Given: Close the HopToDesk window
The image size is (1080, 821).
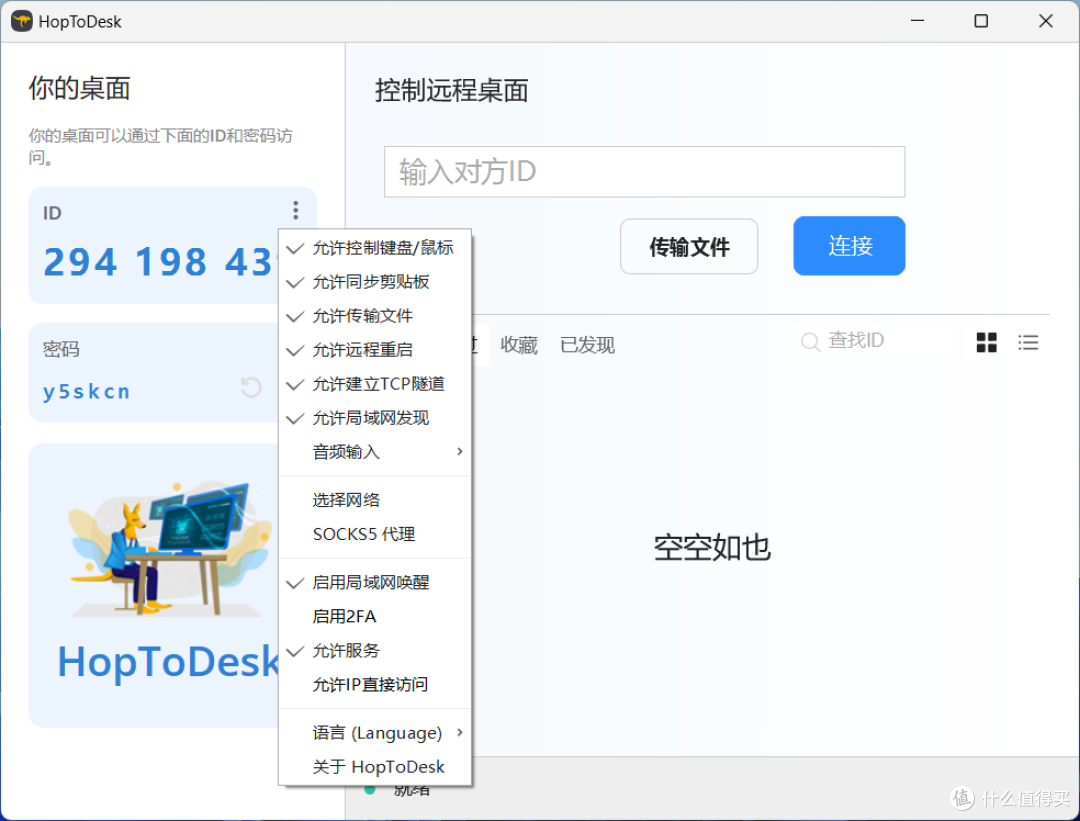Looking at the screenshot, I should 1046,21.
